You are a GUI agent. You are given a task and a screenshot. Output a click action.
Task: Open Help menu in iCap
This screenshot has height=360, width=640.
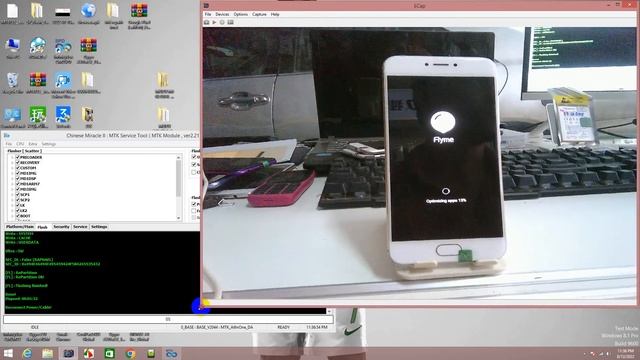coord(275,14)
